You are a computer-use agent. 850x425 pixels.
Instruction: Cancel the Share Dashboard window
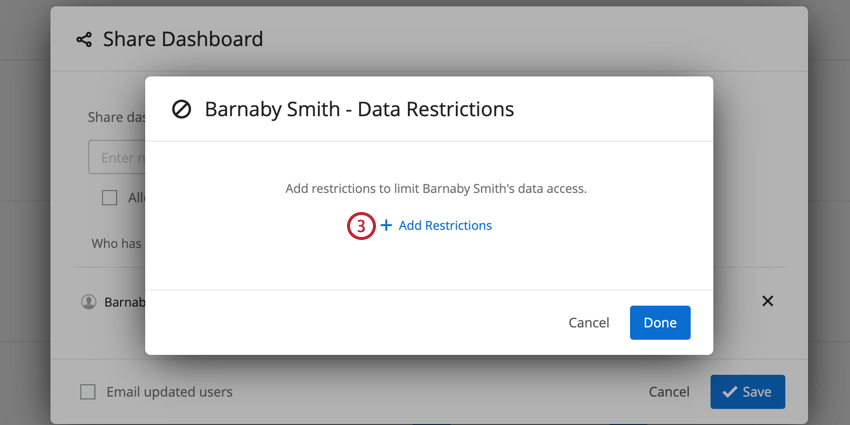[669, 392]
